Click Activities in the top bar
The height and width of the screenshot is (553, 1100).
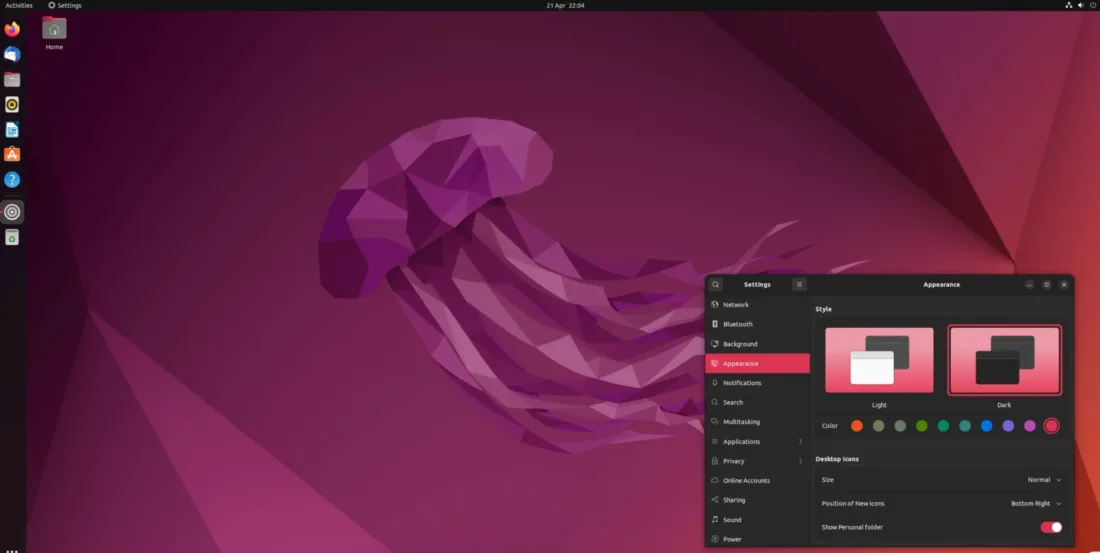[19, 6]
